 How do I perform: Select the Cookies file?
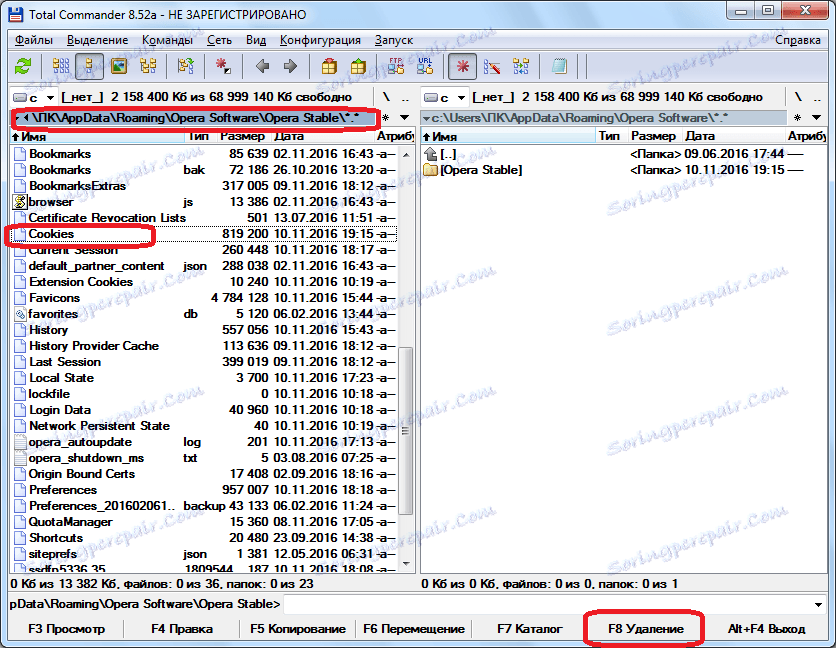click(x=204, y=234)
